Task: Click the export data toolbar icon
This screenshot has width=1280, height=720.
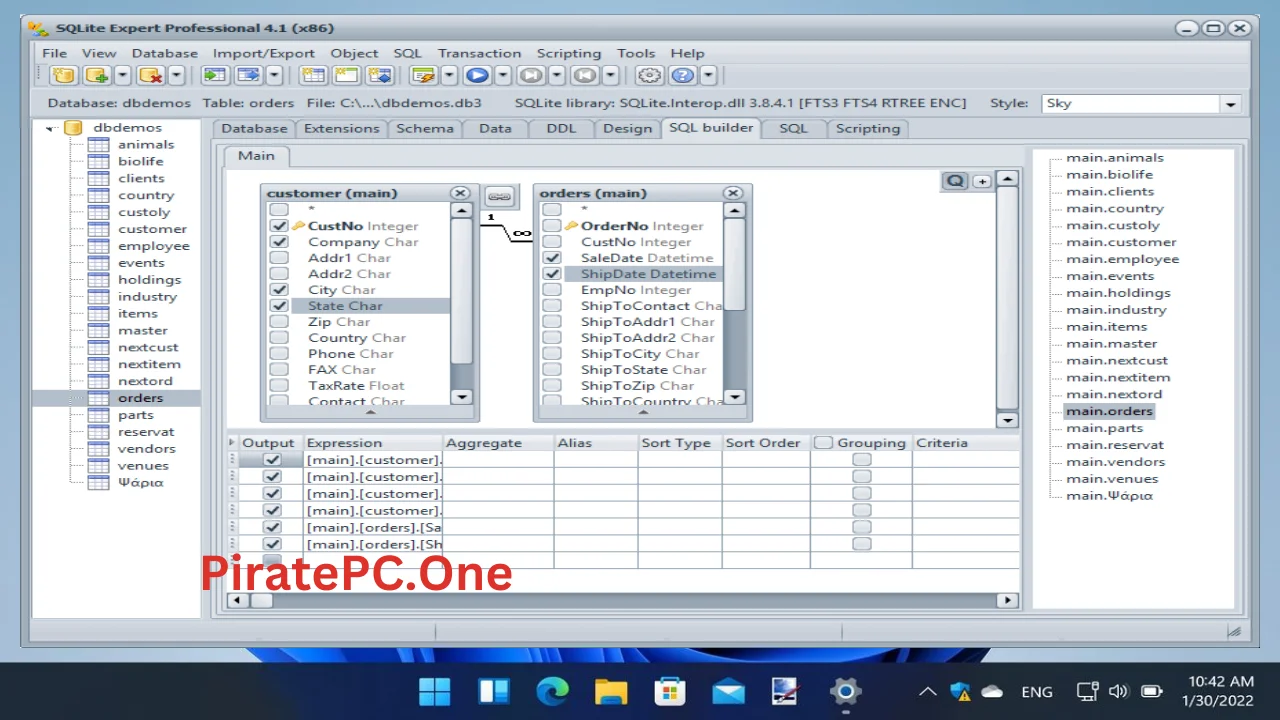Action: (x=248, y=75)
